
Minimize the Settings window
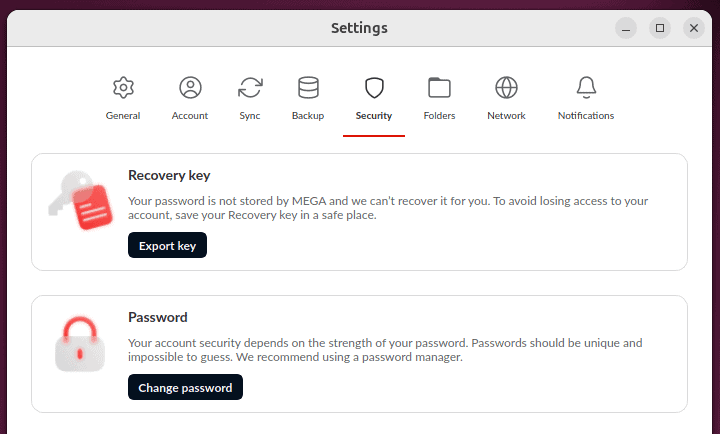(x=626, y=28)
